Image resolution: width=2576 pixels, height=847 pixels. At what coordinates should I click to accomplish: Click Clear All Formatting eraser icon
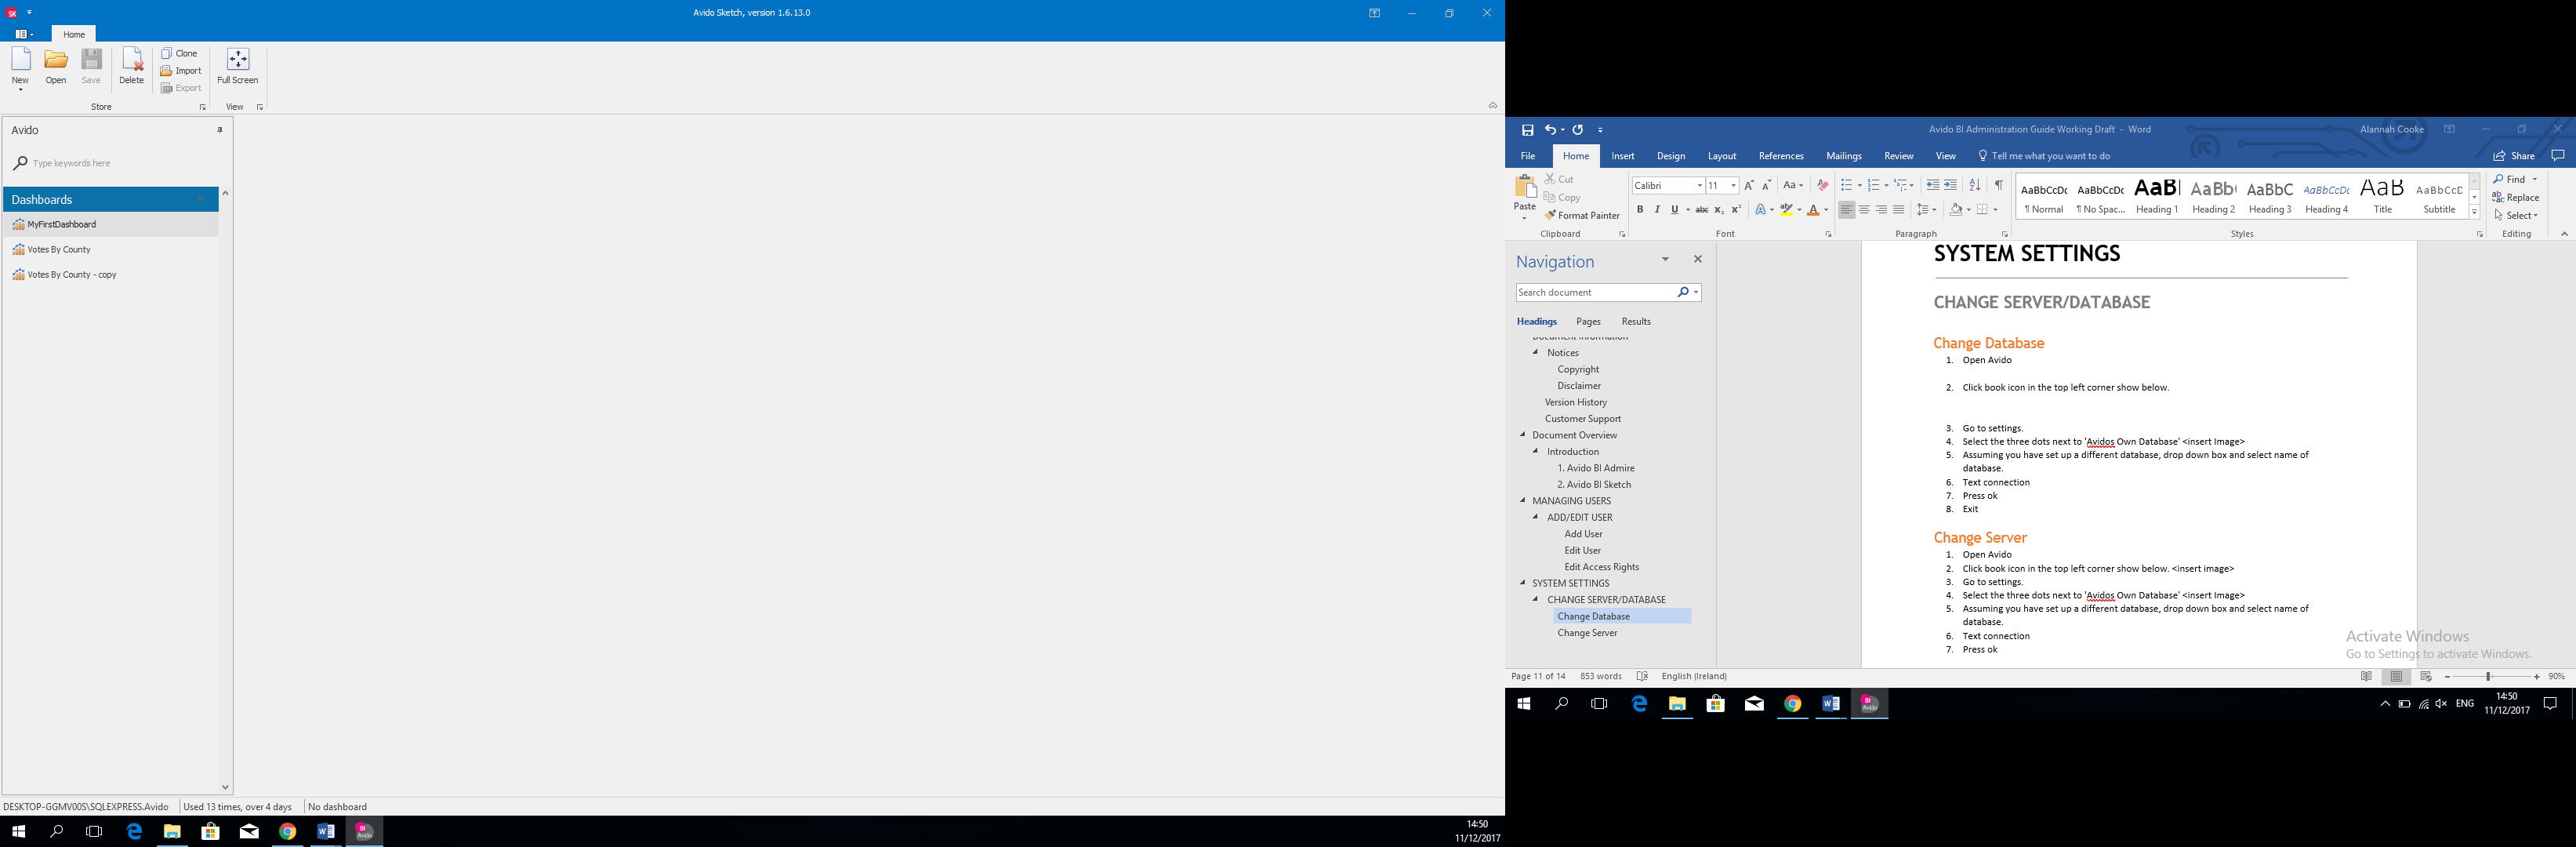(x=1822, y=186)
